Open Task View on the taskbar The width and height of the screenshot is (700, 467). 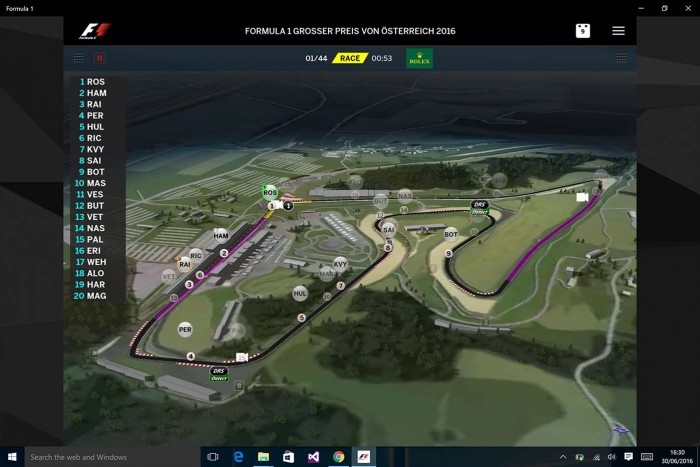coord(213,457)
